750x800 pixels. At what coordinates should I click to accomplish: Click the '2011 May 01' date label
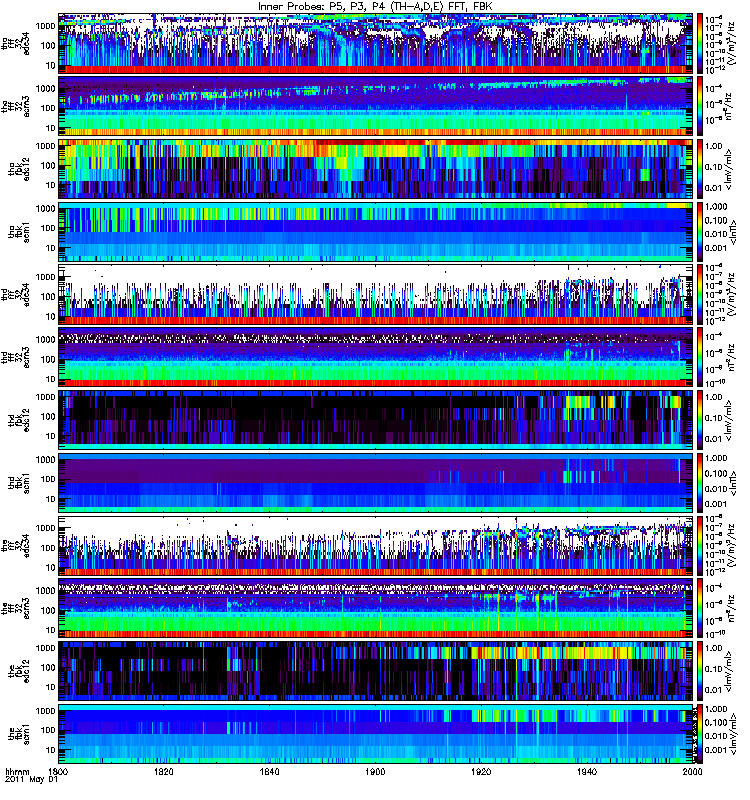31,780
